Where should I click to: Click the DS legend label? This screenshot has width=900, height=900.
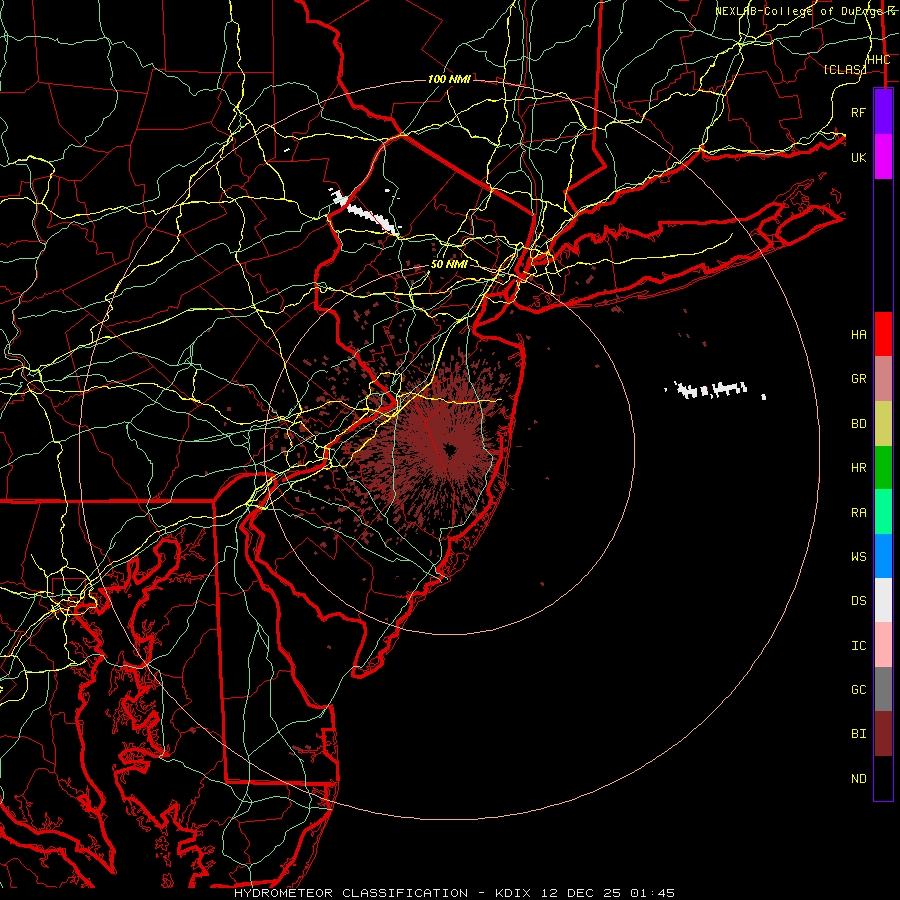(858, 601)
